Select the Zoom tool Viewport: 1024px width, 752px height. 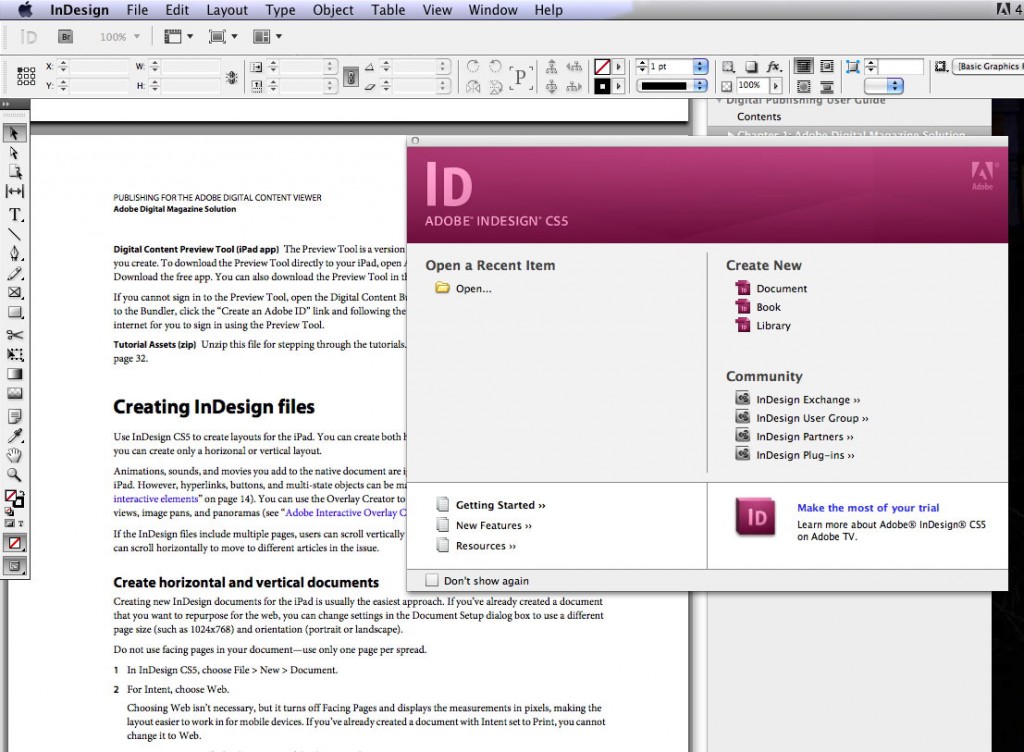14,473
